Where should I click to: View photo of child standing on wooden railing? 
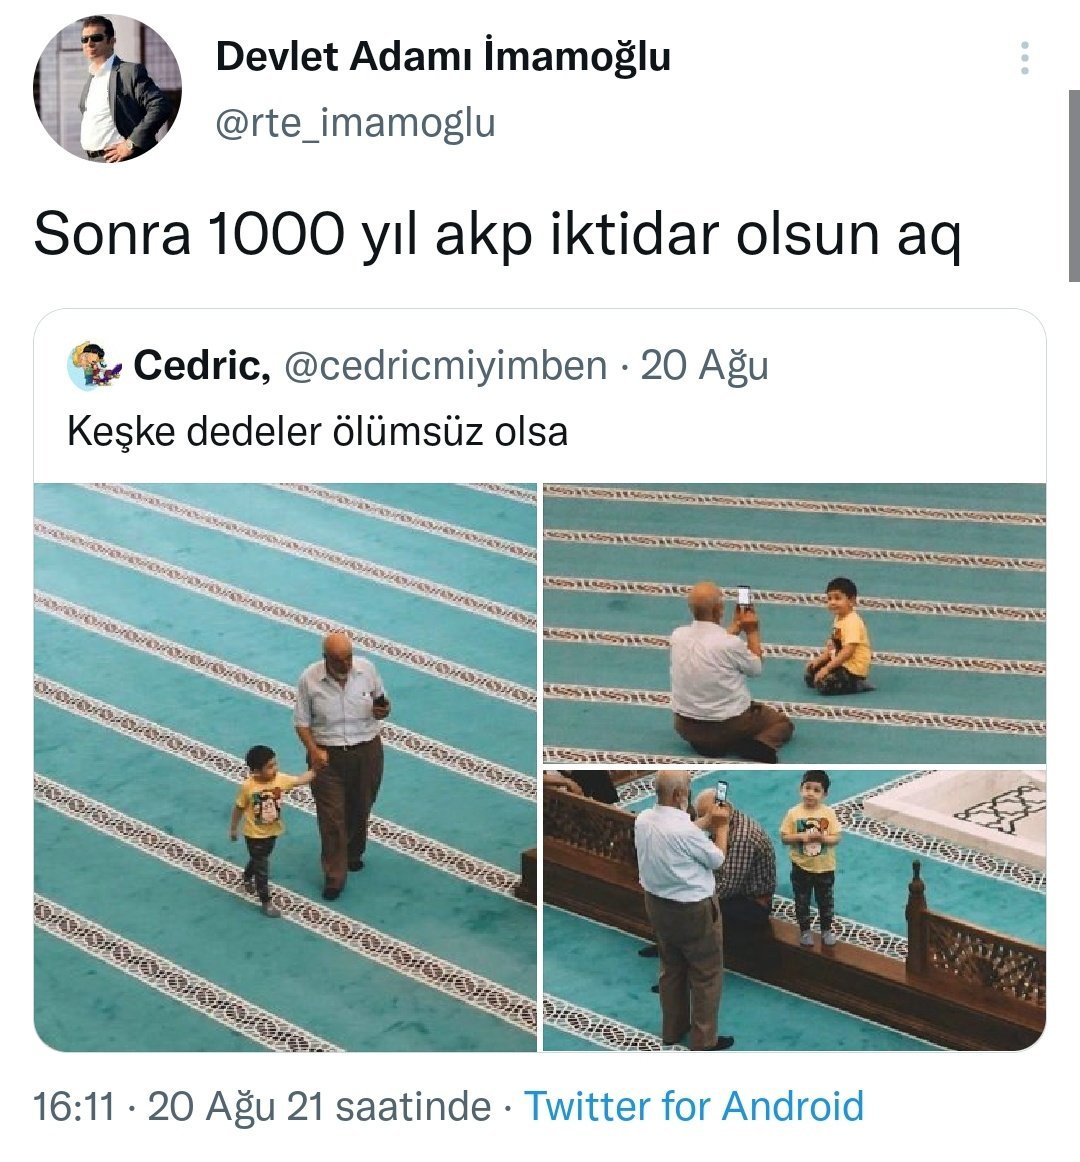tap(795, 910)
